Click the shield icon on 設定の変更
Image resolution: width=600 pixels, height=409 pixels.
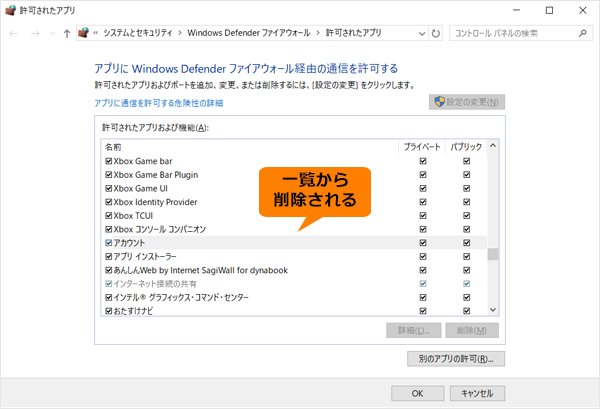(440, 102)
